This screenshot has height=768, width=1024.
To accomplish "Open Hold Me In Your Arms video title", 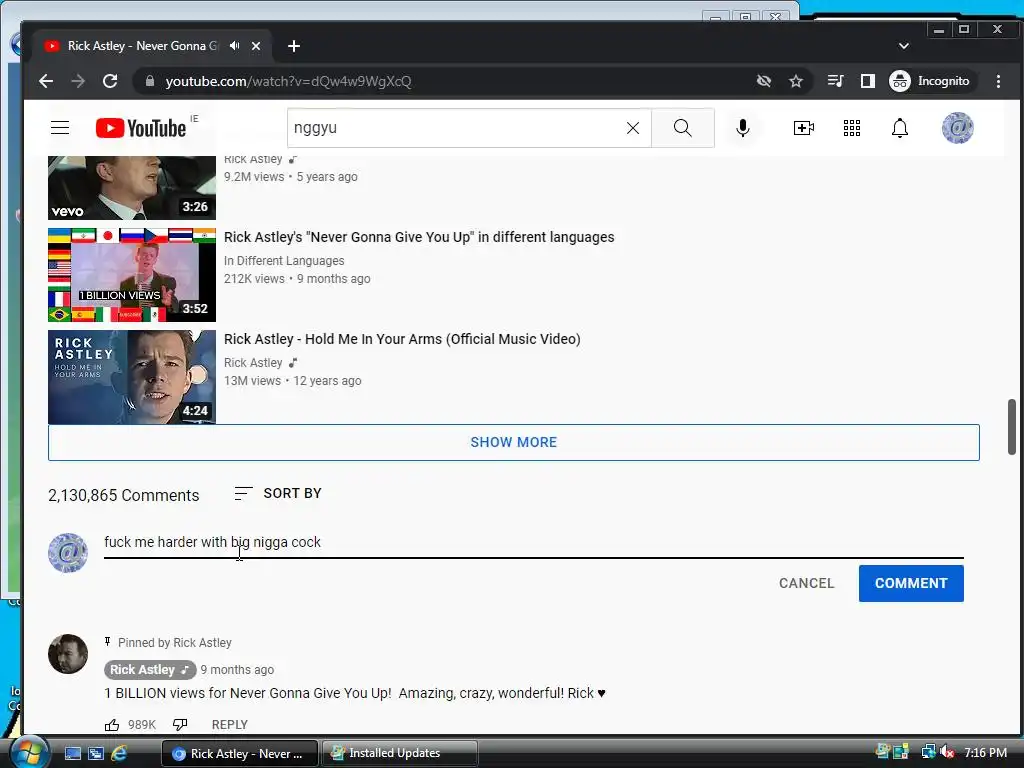I will (x=402, y=339).
